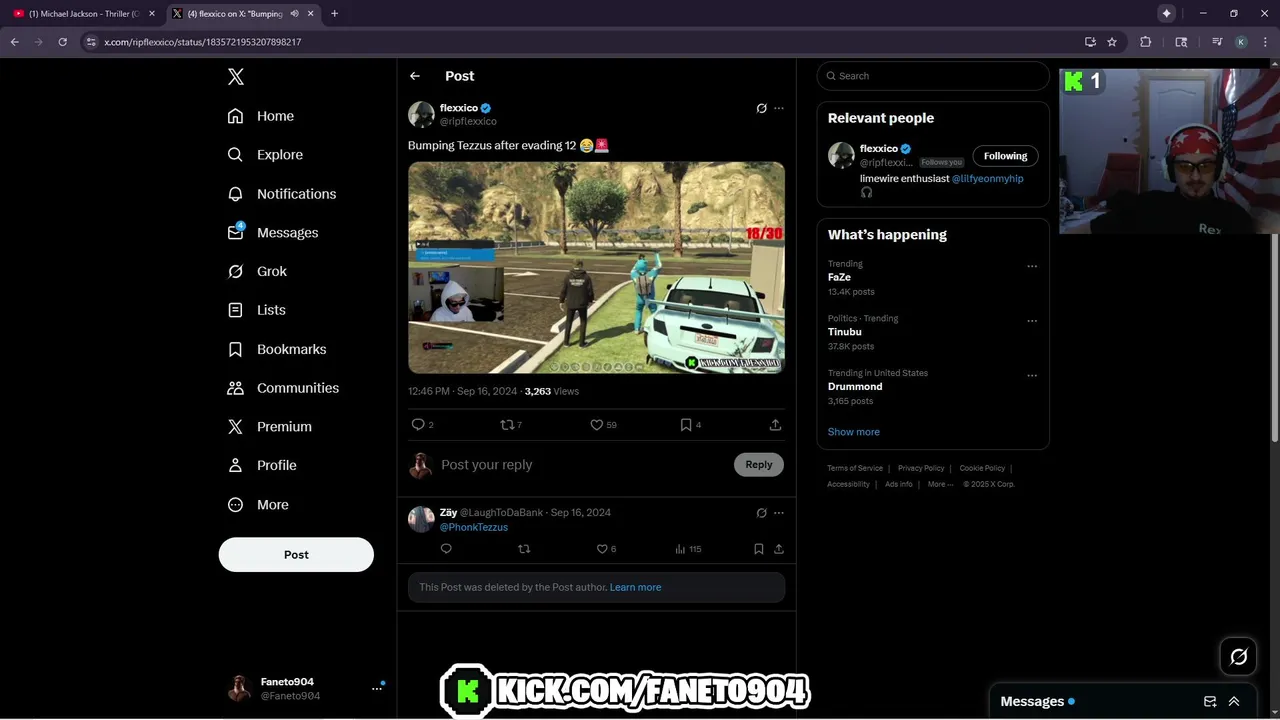Expand More footer links

tap(940, 484)
